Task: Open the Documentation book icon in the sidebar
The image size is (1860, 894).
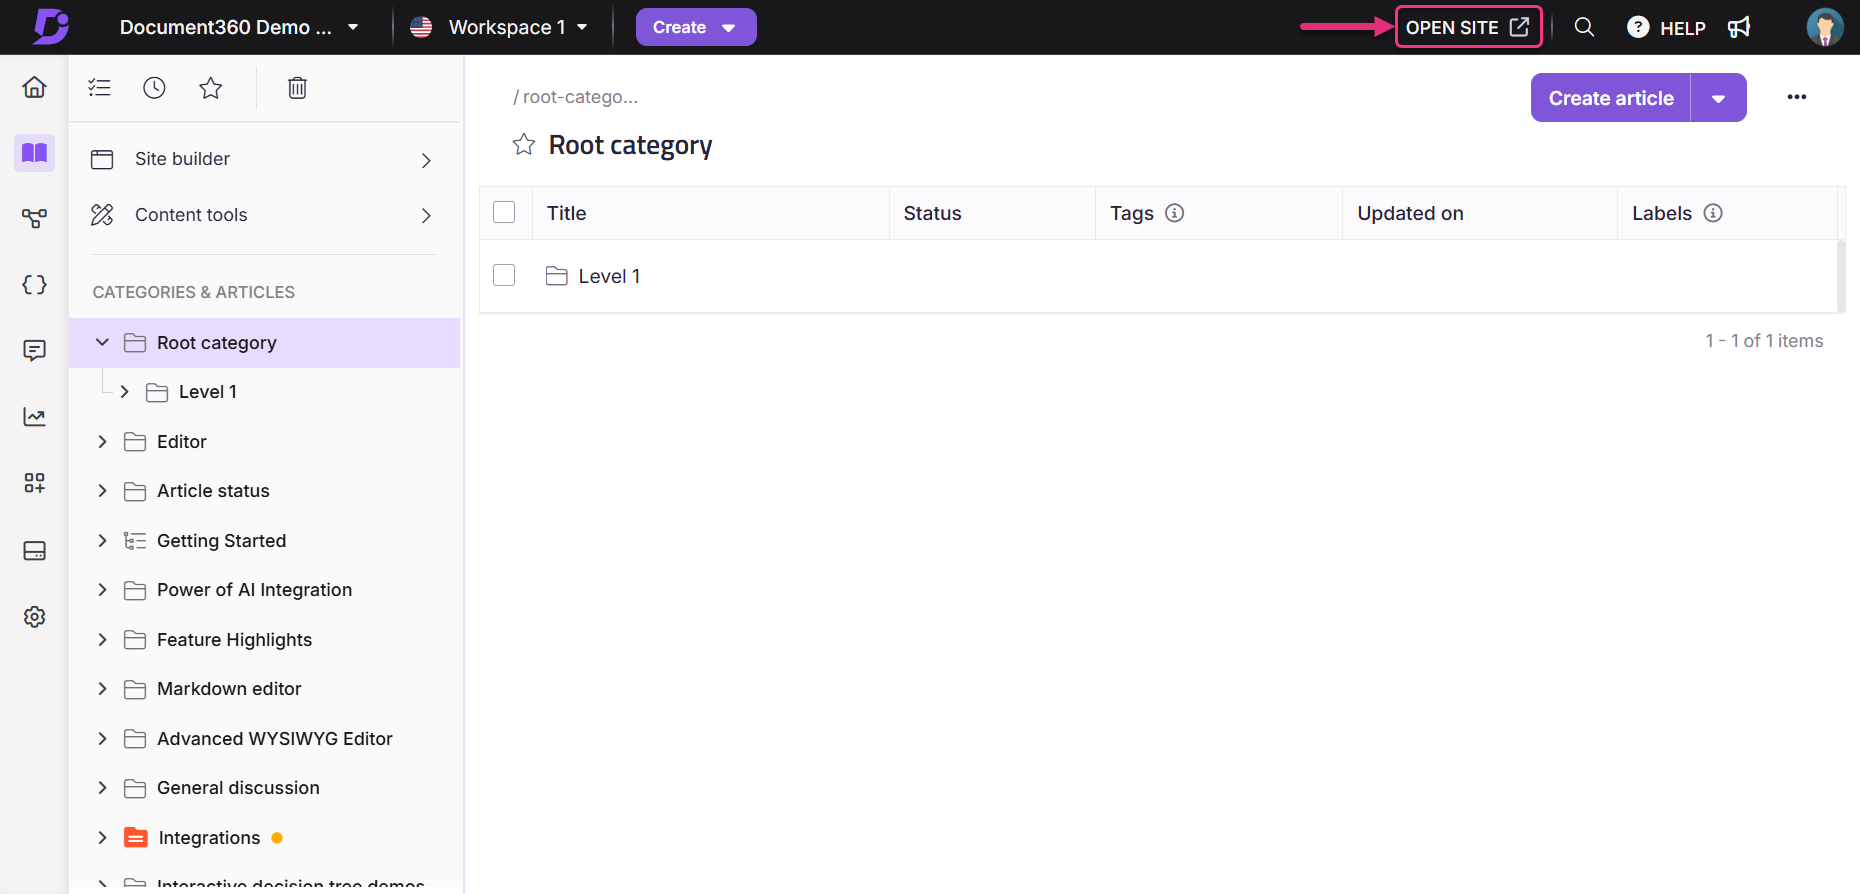Action: pyautogui.click(x=35, y=152)
